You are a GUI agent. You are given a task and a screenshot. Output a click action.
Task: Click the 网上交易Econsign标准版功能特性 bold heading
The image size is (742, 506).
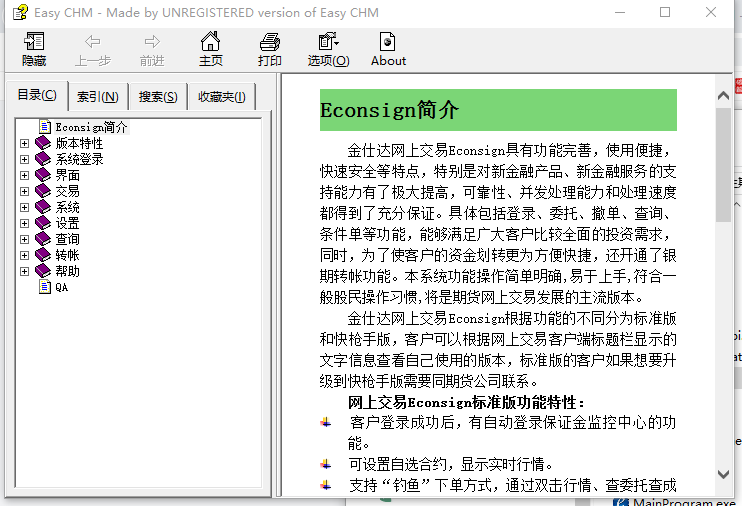click(x=466, y=402)
